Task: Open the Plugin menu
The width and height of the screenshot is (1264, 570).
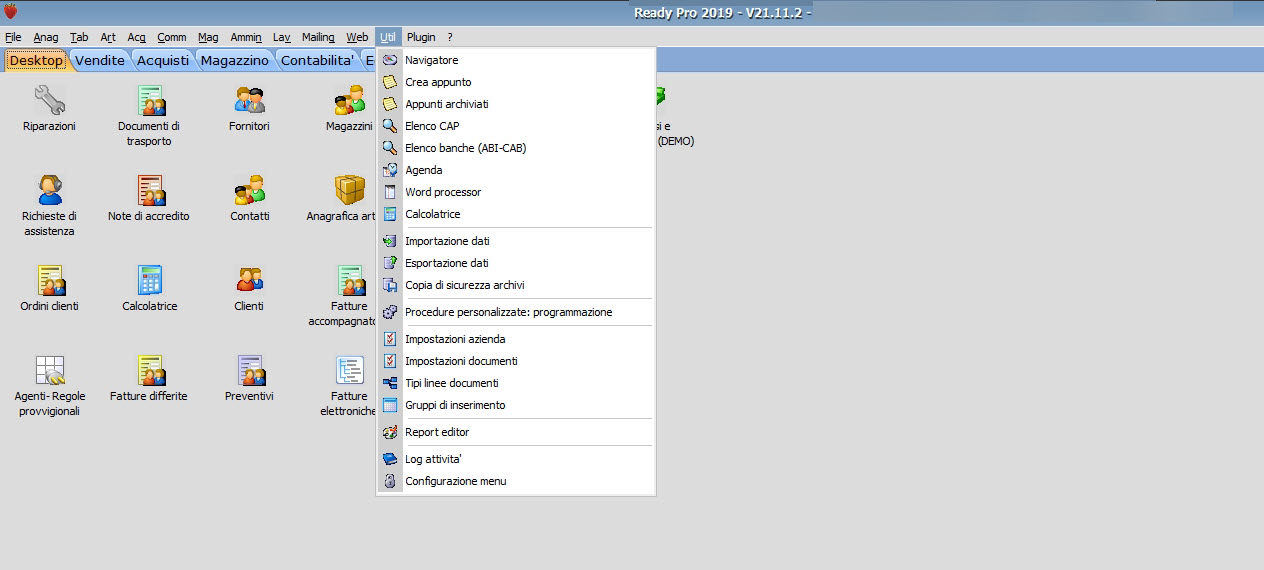Action: (x=421, y=37)
